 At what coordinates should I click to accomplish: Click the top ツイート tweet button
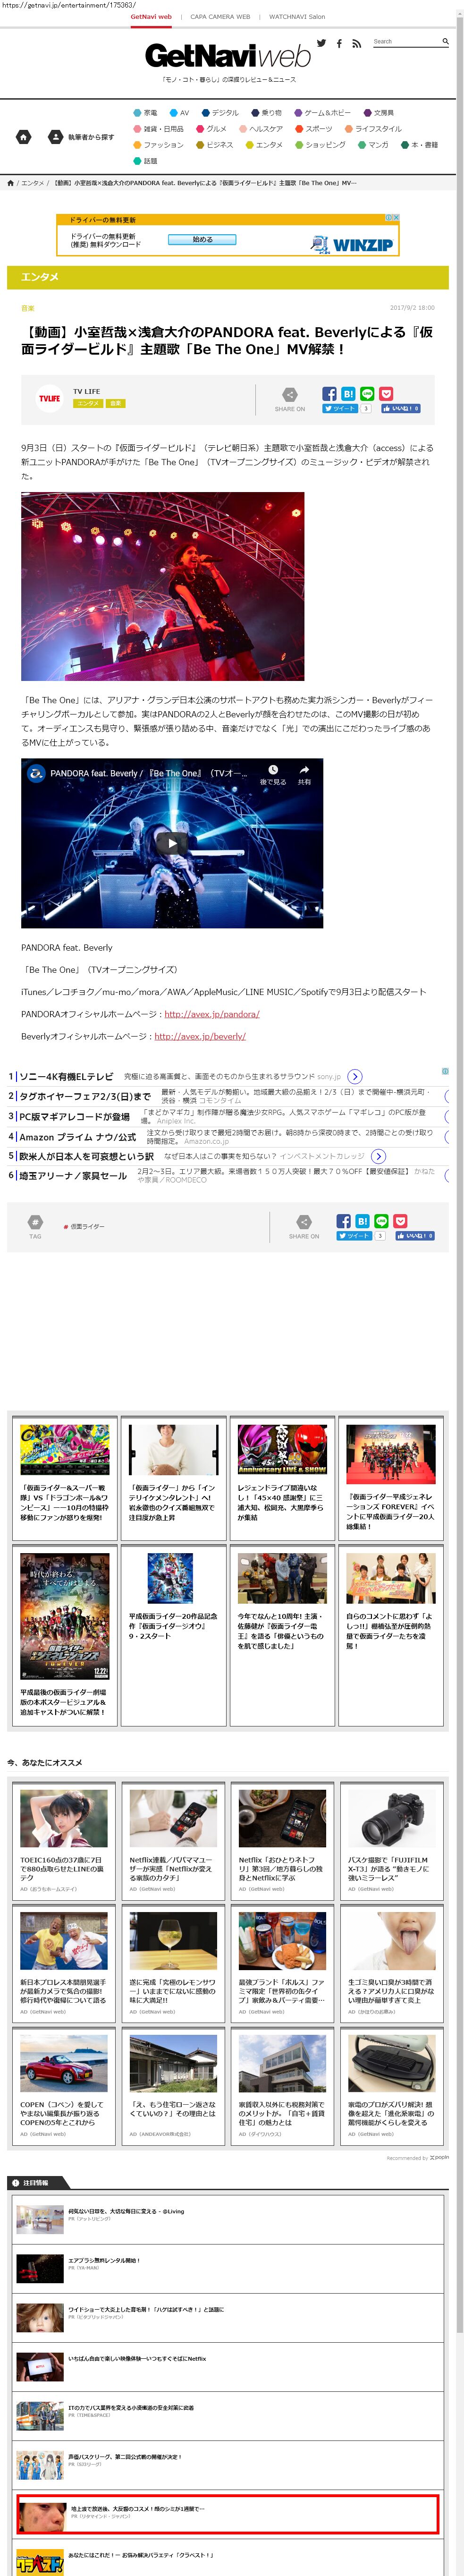340,408
